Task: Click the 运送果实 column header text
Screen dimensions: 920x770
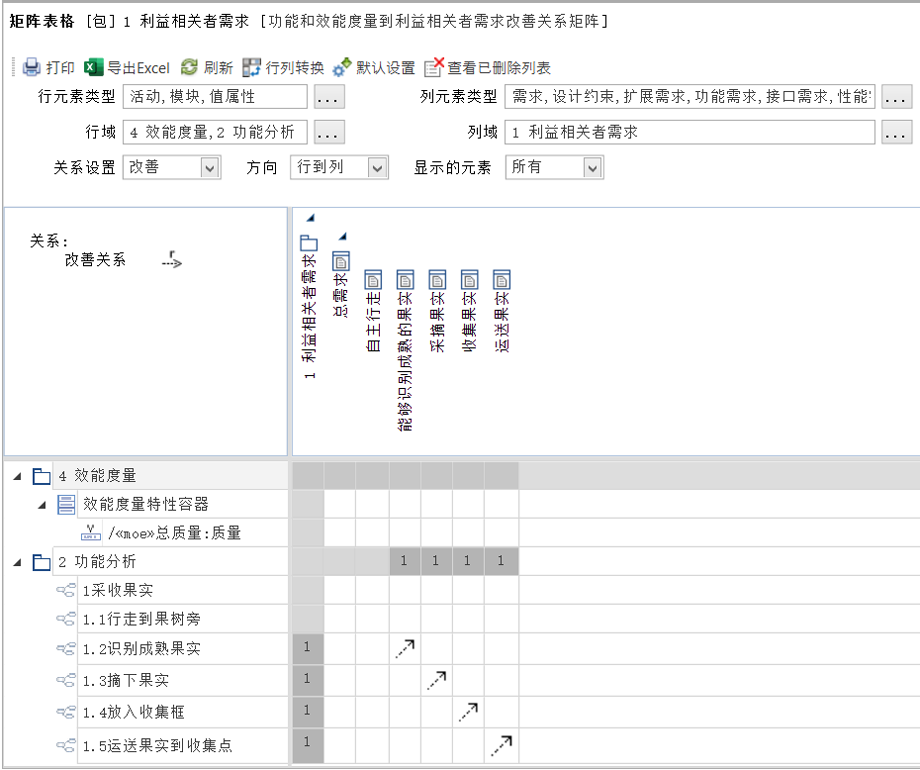Action: [x=502, y=322]
